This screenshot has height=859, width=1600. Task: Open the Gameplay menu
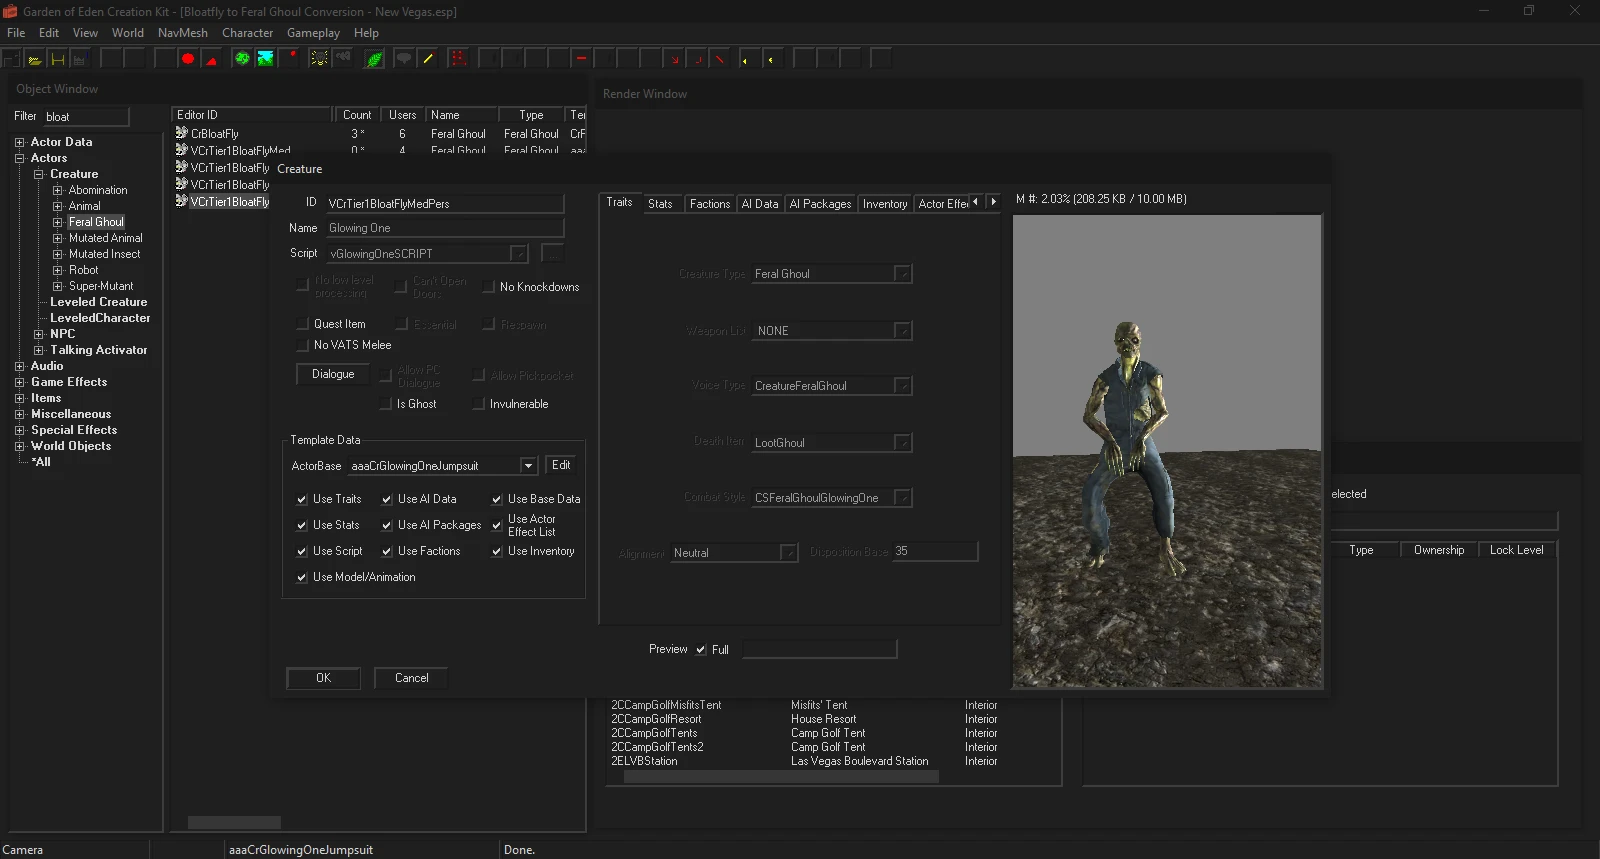(314, 33)
